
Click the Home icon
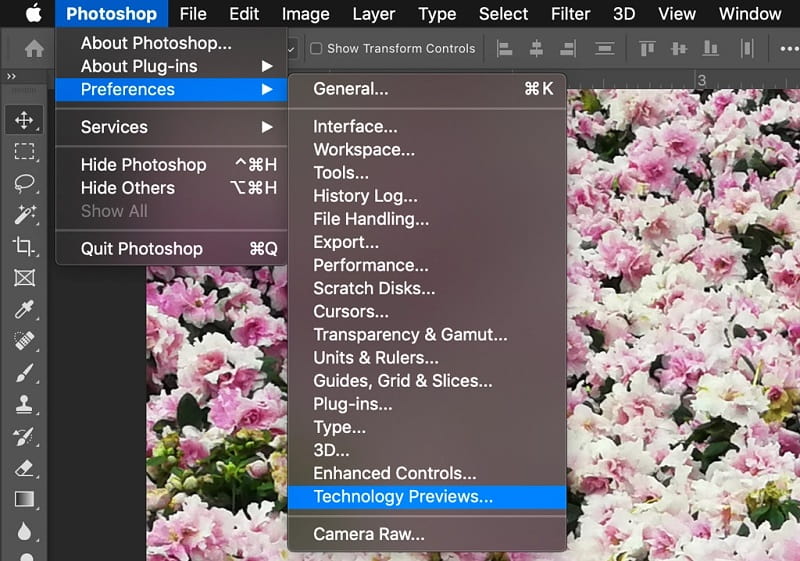(34, 49)
